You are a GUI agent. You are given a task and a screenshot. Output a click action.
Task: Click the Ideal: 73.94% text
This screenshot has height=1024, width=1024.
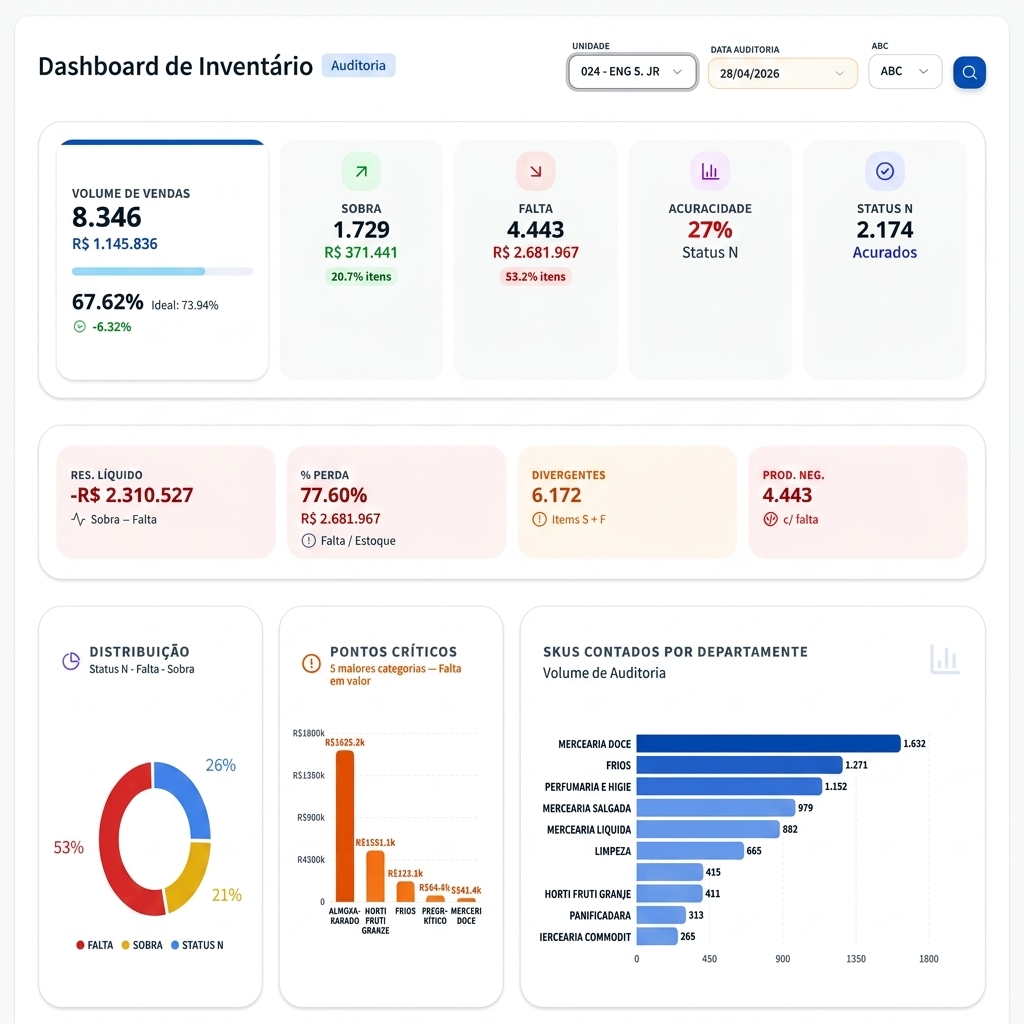click(185, 305)
